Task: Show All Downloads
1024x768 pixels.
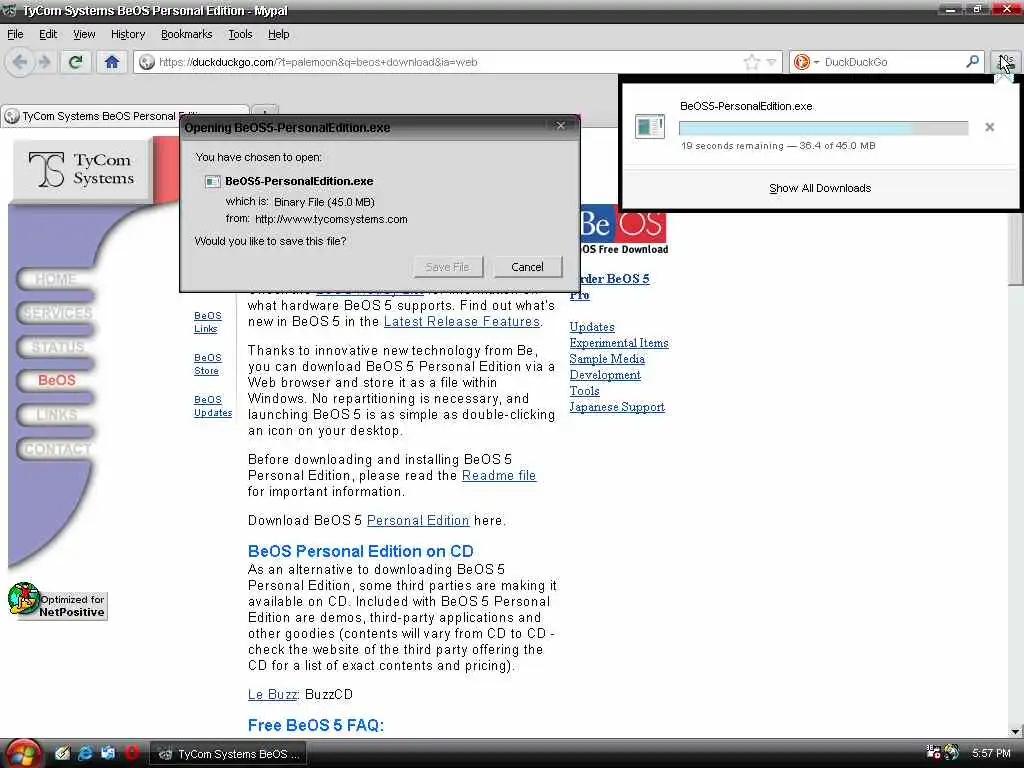Action: click(820, 188)
